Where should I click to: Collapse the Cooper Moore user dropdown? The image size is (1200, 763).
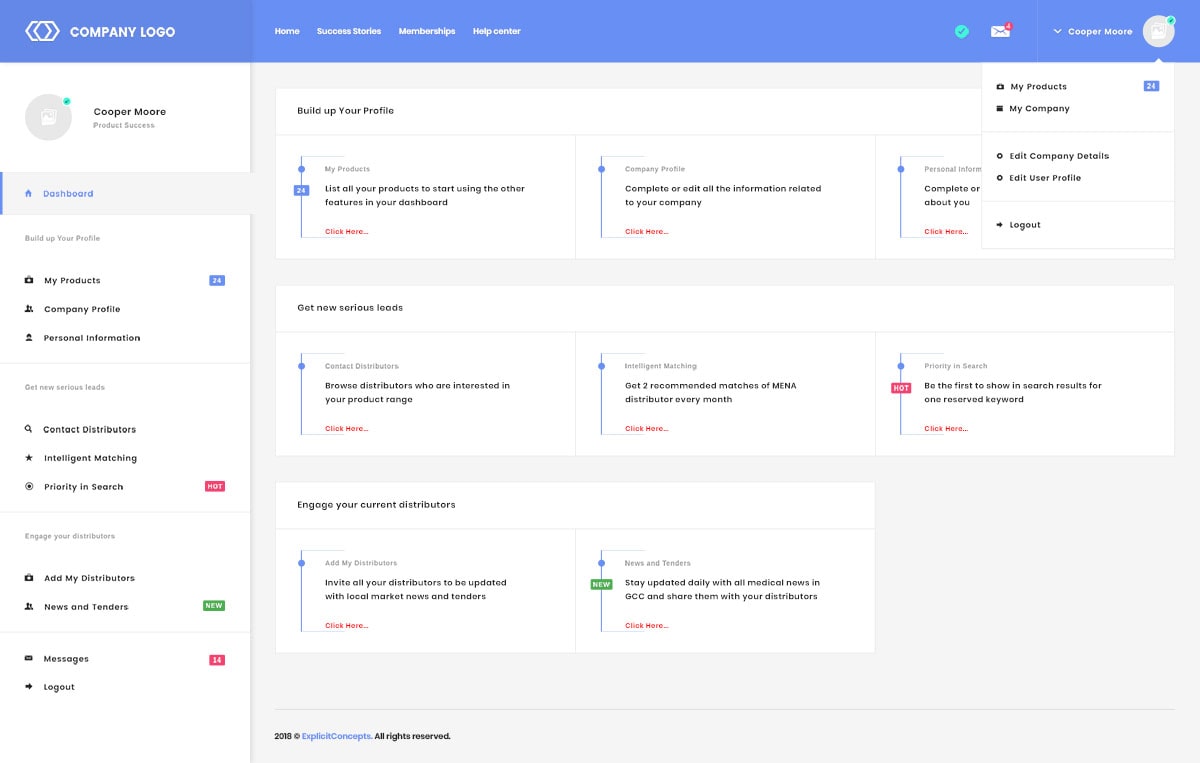pyautogui.click(x=1092, y=31)
